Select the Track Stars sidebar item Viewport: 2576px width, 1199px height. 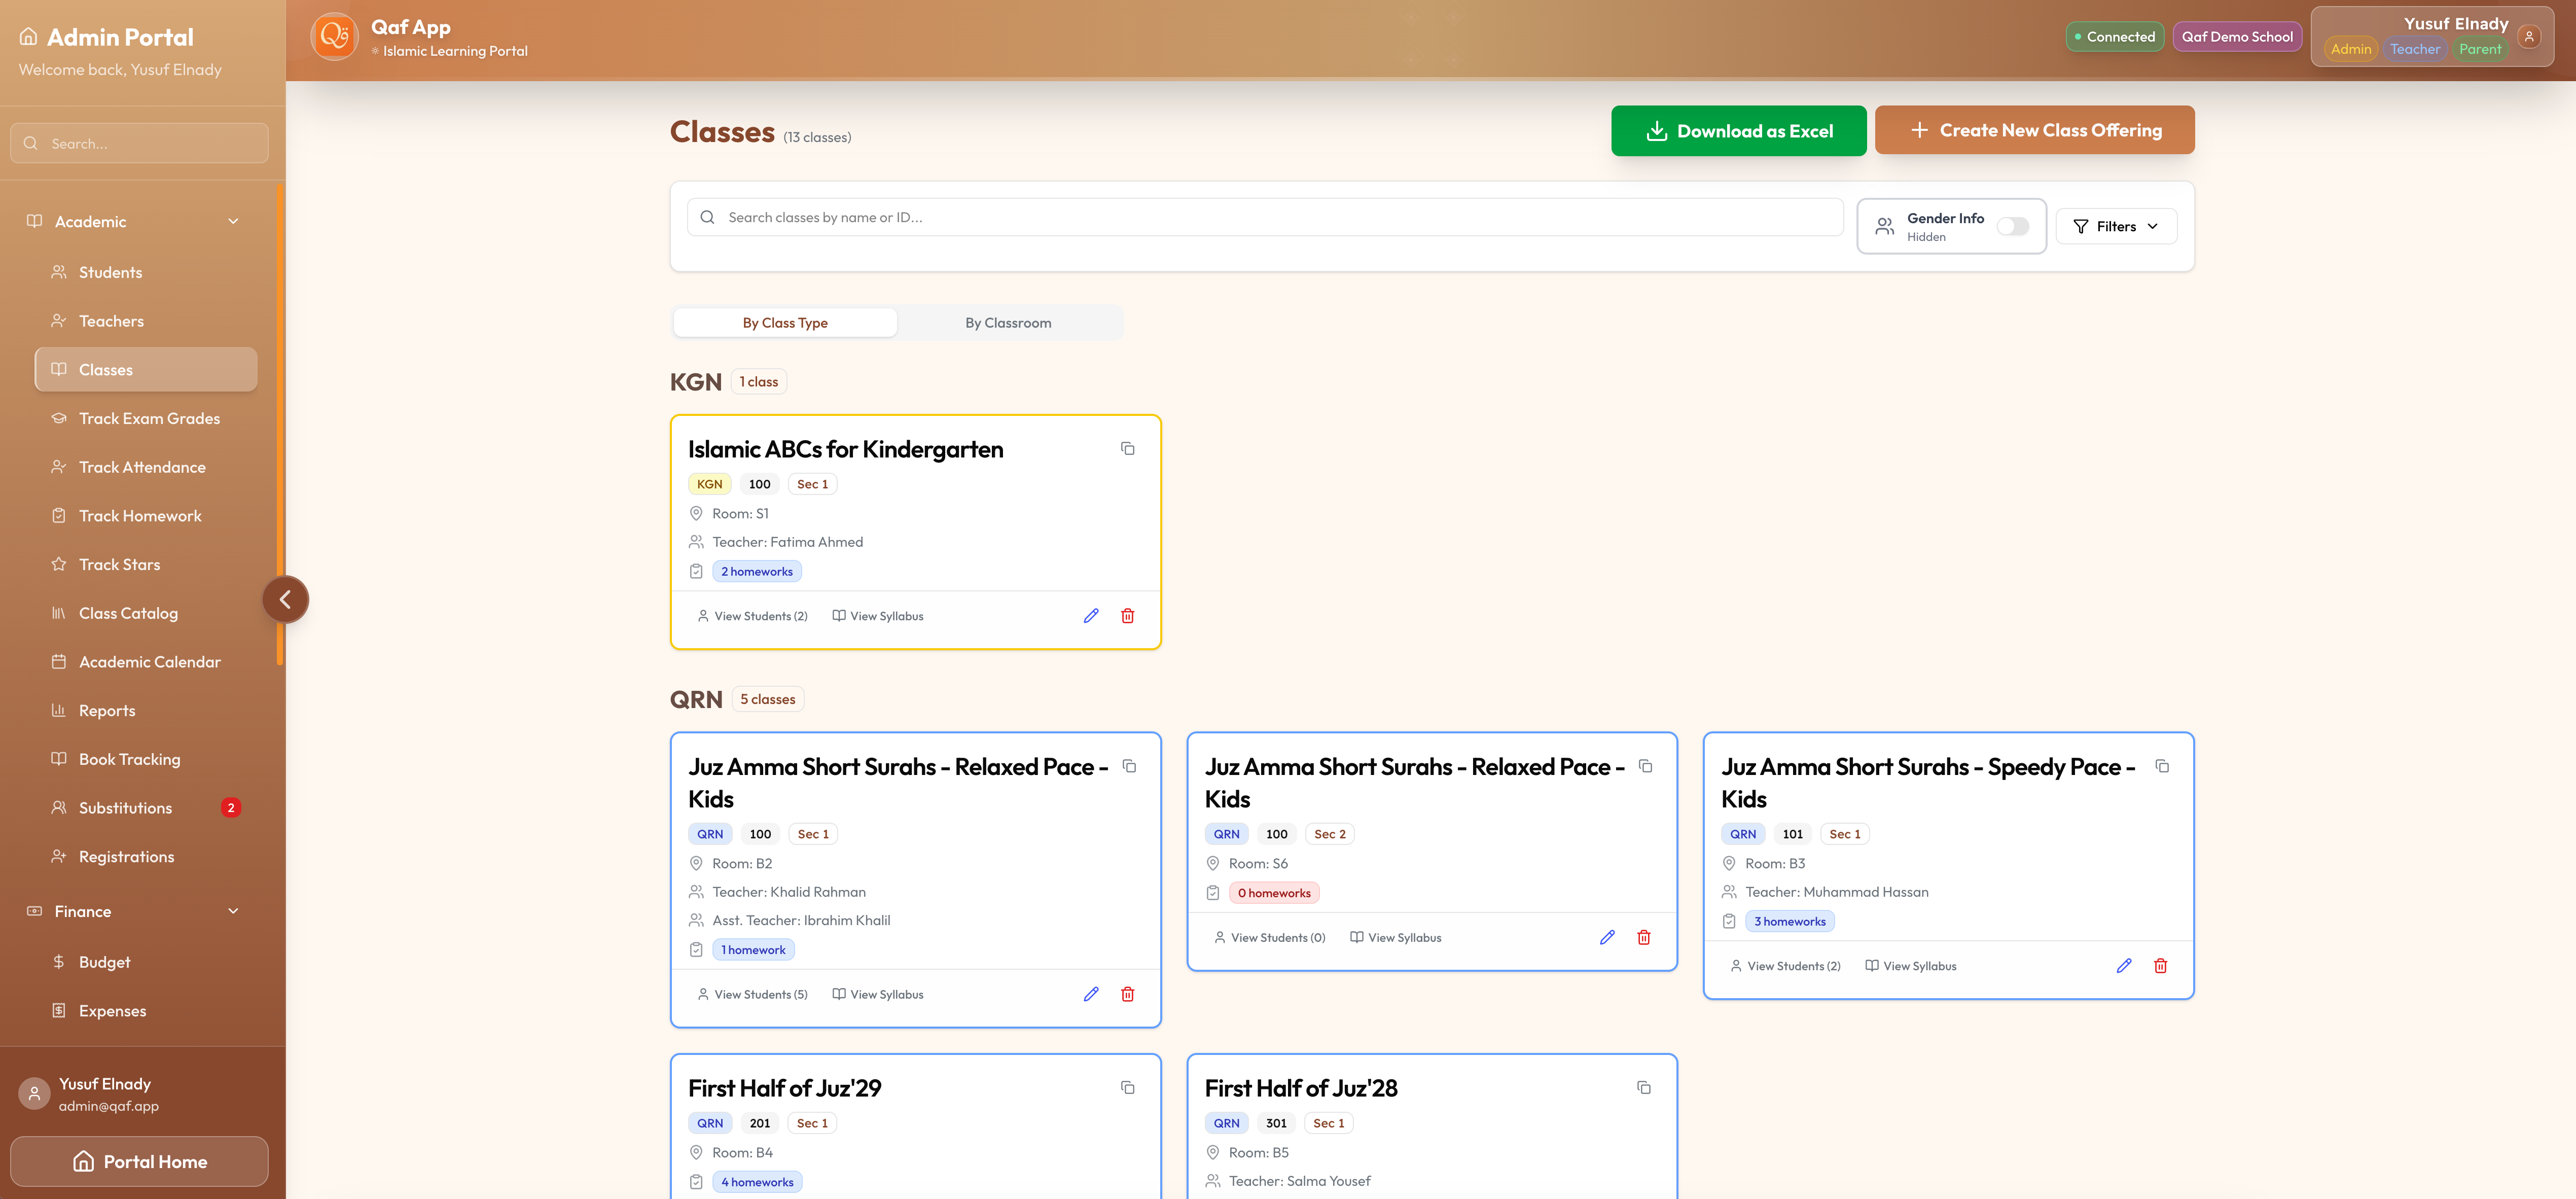(119, 564)
